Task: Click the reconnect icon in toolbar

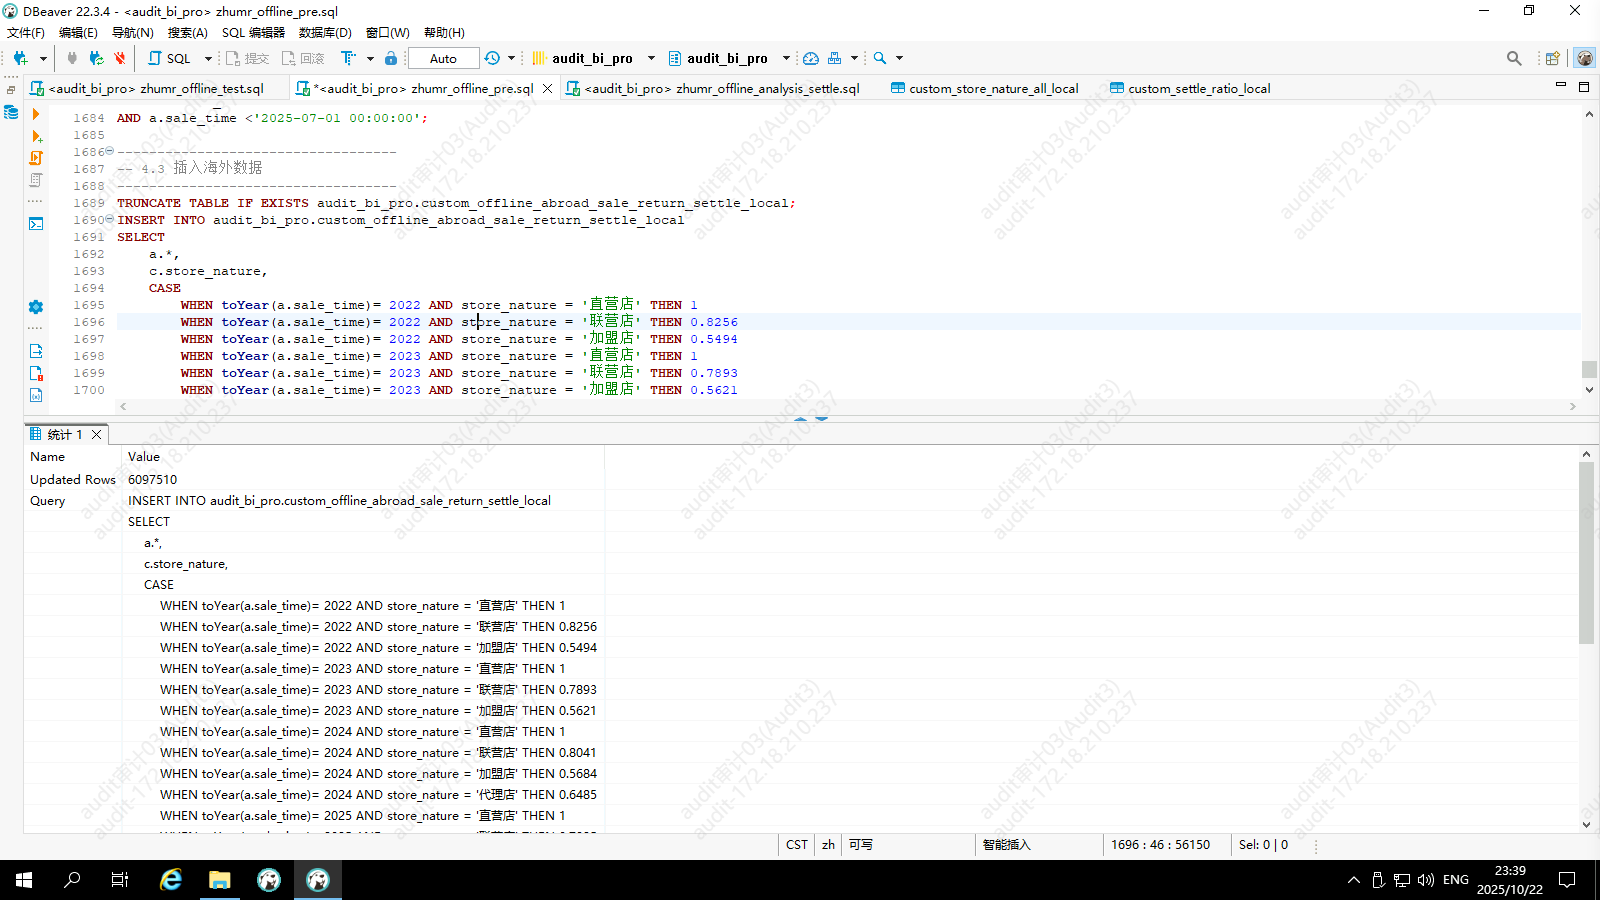Action: 96,58
